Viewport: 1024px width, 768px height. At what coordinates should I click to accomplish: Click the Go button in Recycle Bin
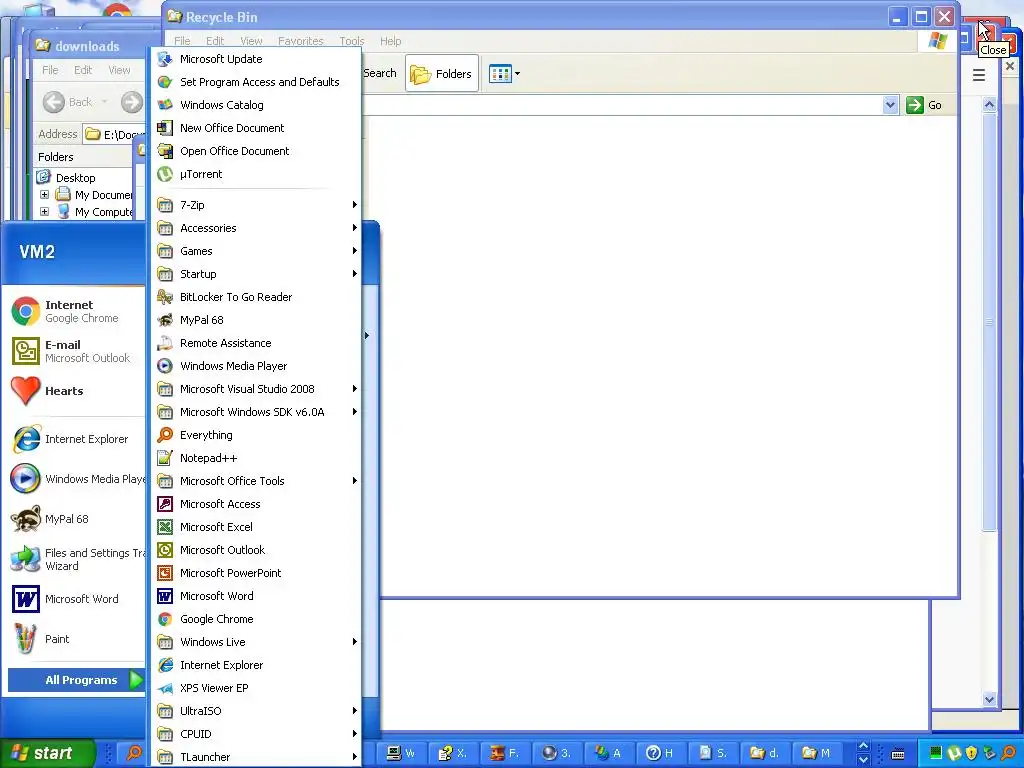pyautogui.click(x=924, y=105)
